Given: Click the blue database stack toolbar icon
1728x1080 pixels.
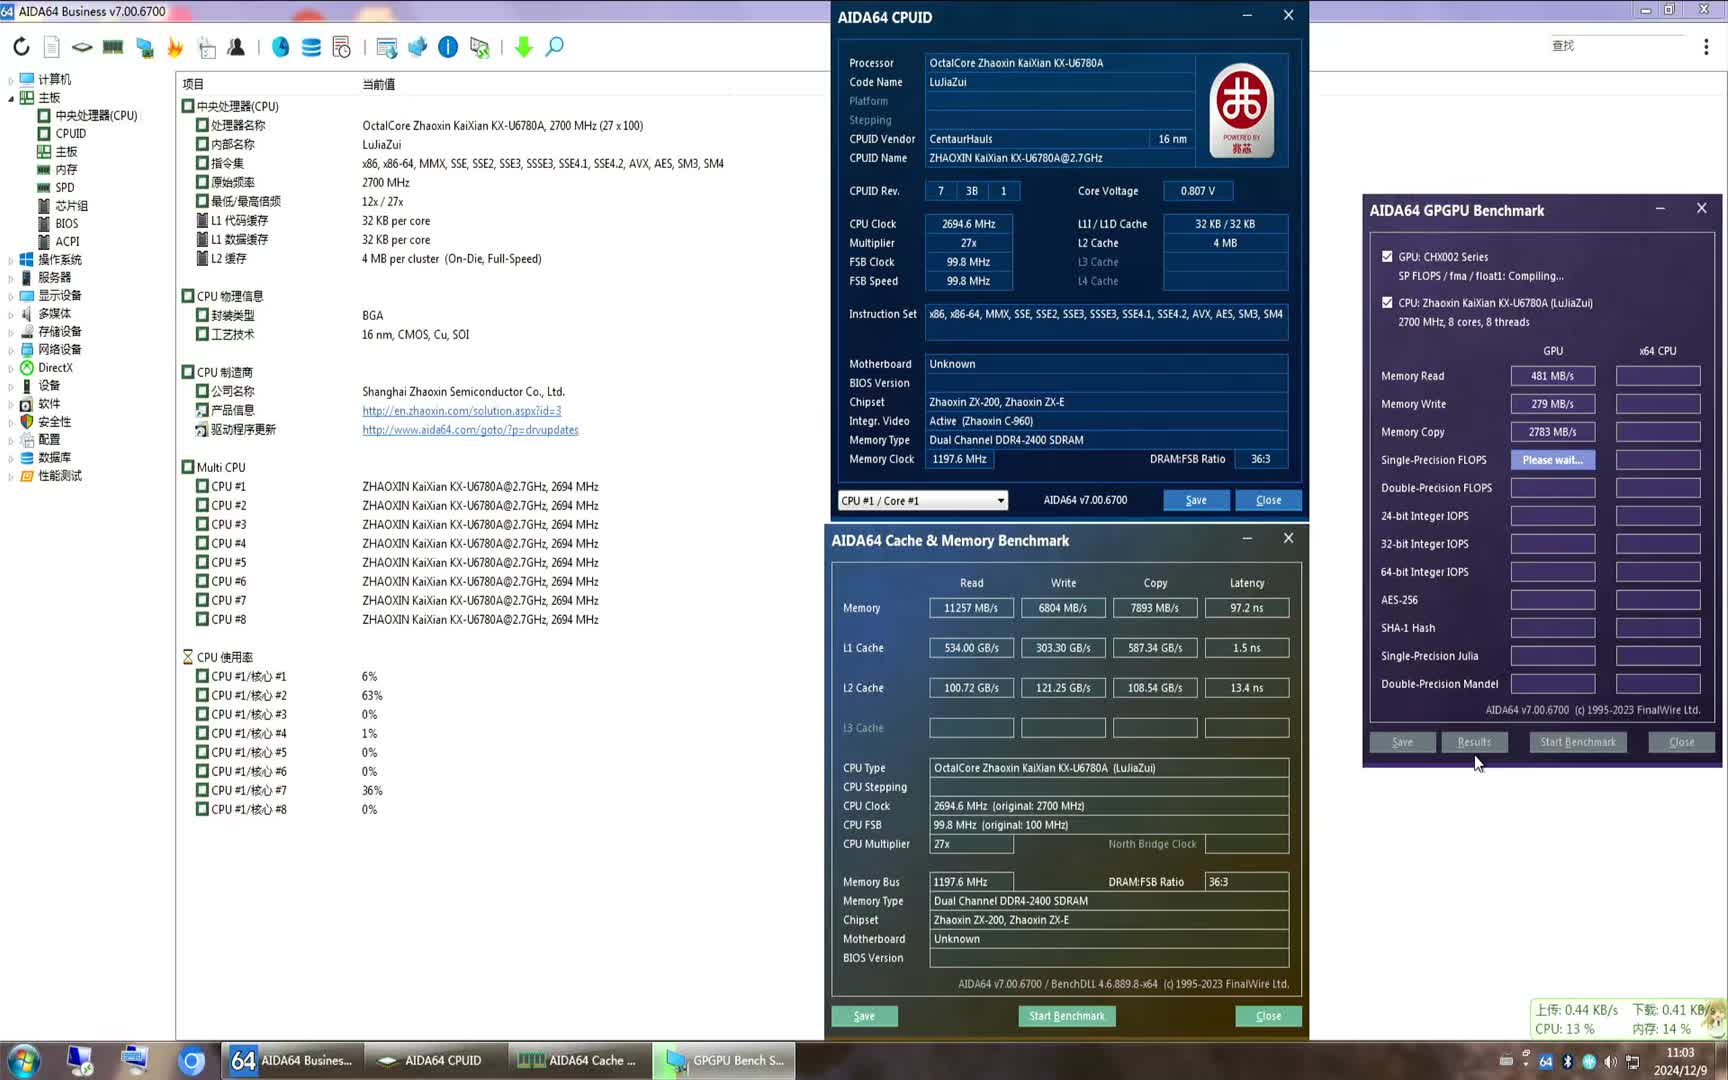Looking at the screenshot, I should click(311, 47).
